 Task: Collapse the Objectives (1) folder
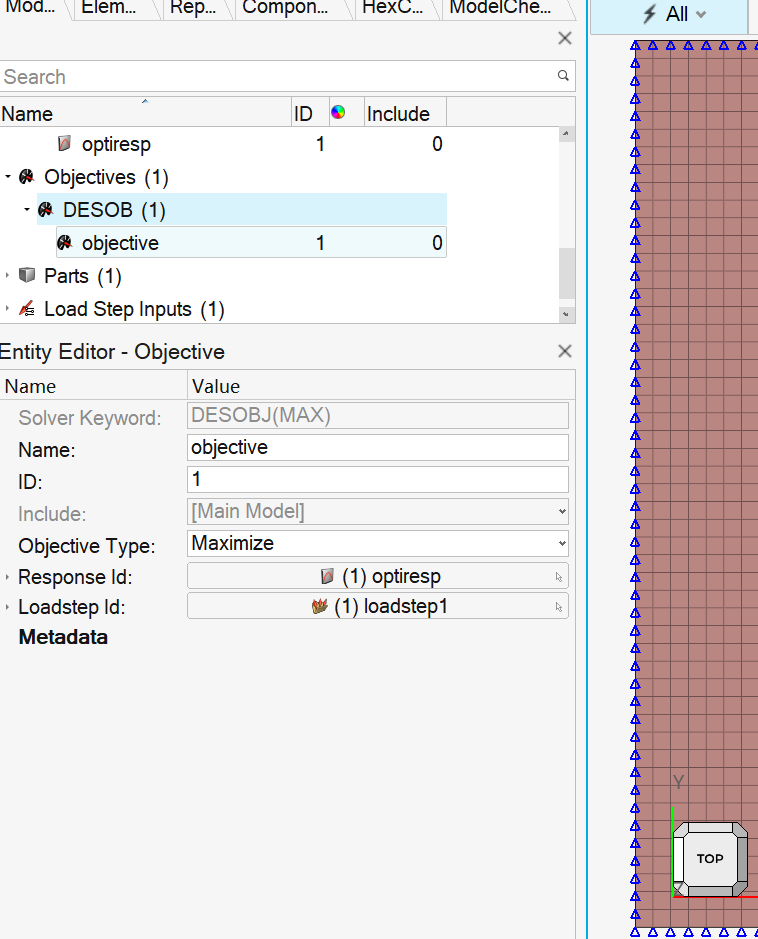[8, 177]
